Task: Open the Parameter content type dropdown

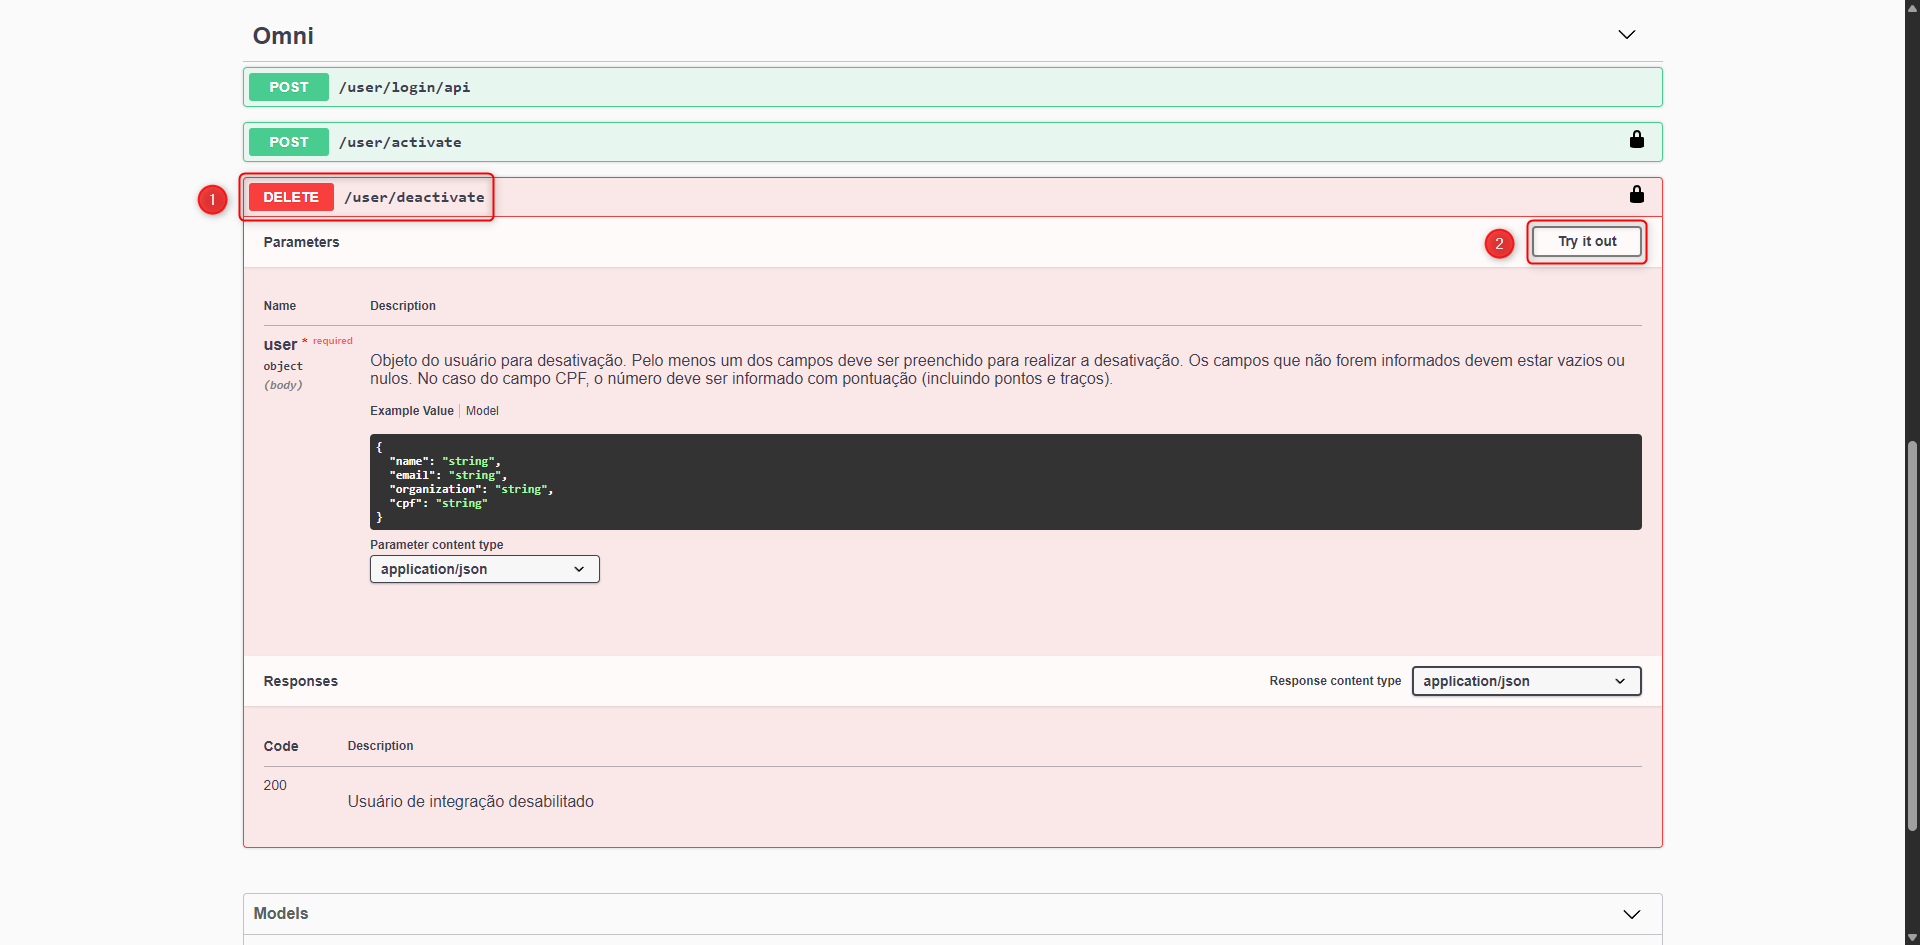Action: point(483,569)
